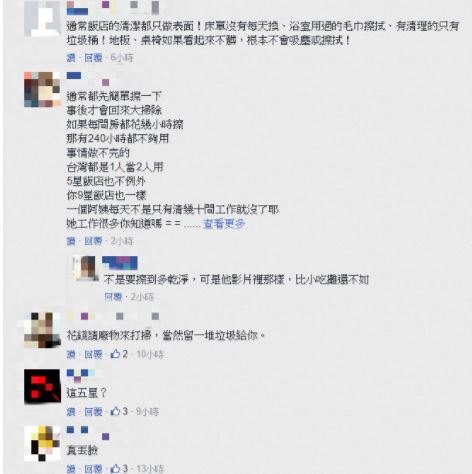Expand comment with 查看更多 link

(x=224, y=224)
